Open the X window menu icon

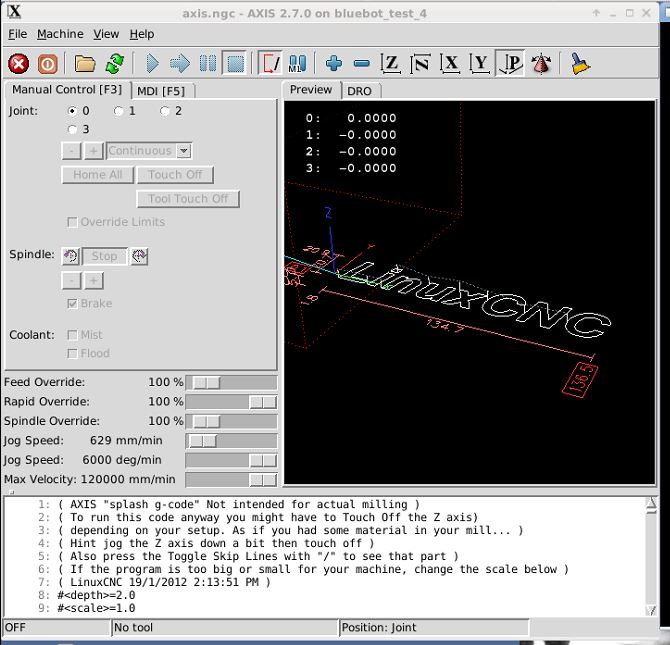14,12
